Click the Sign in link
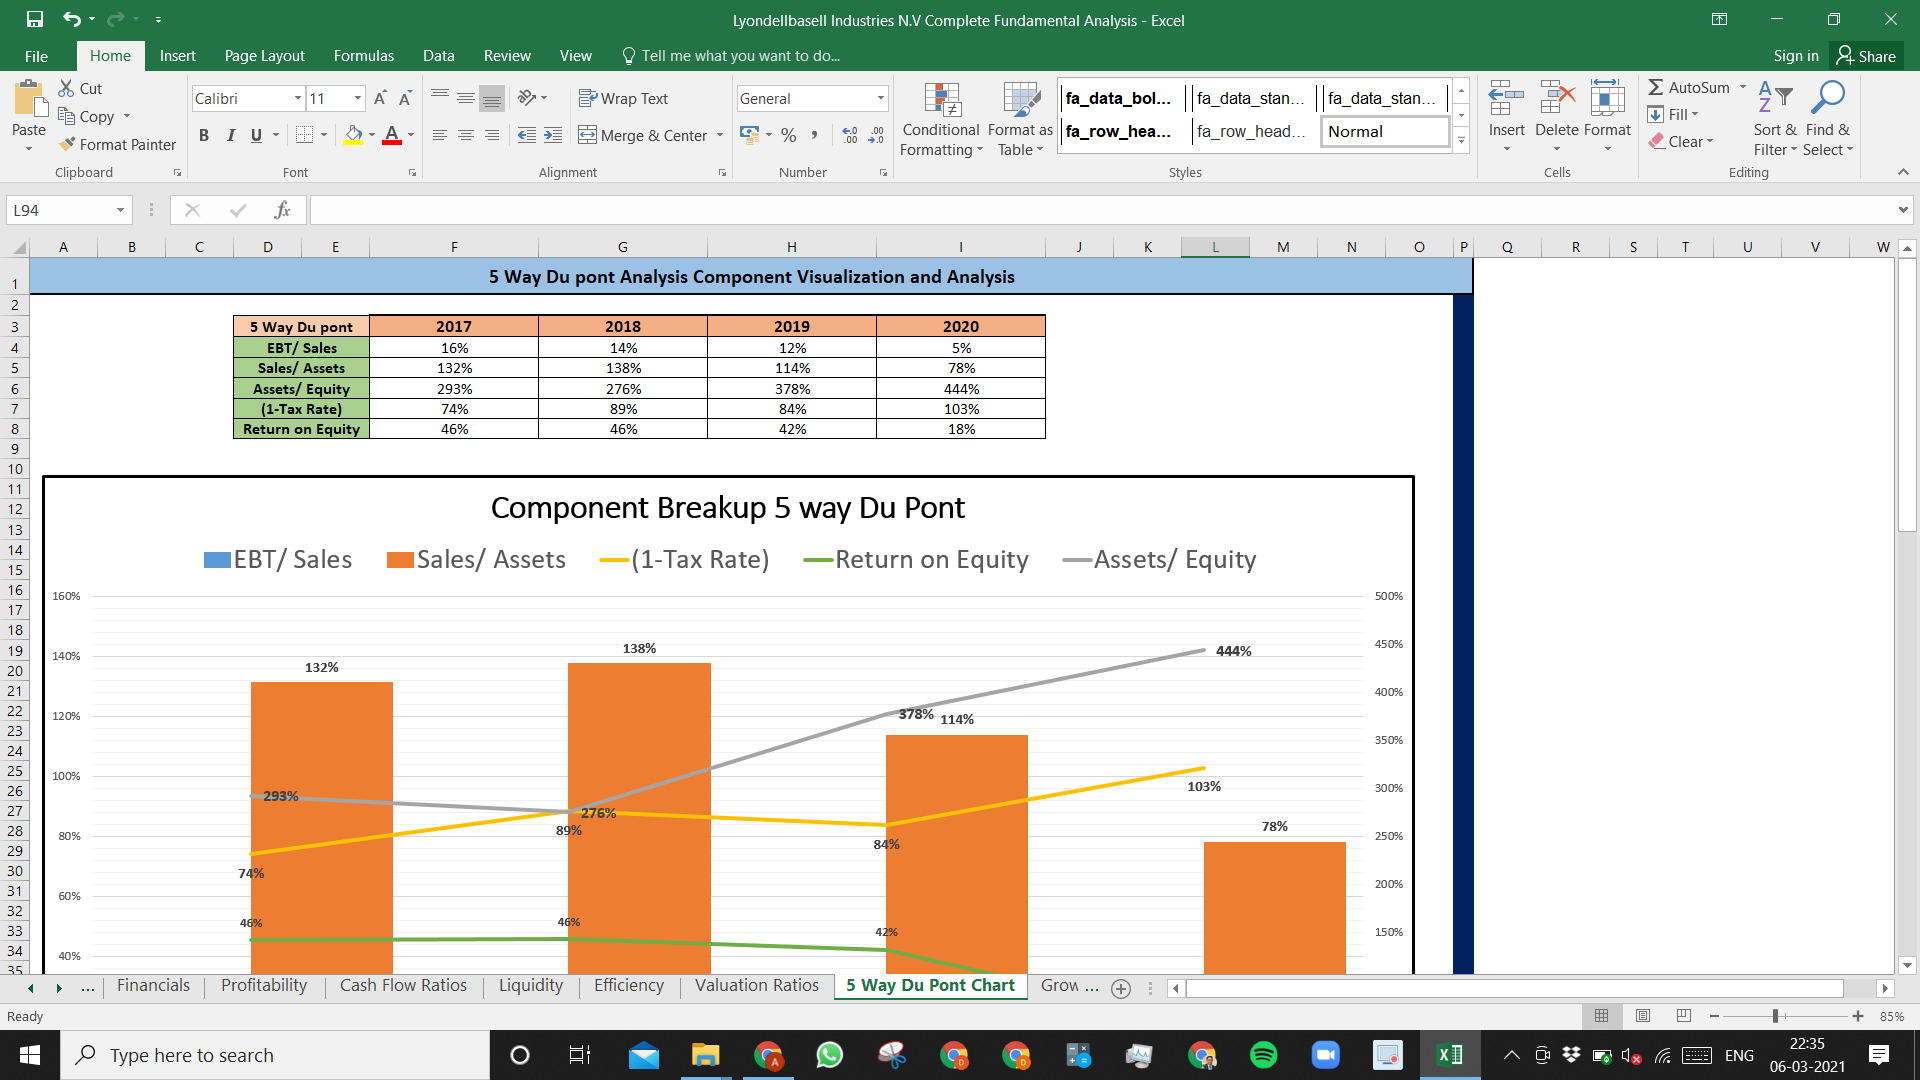Image resolution: width=1920 pixels, height=1080 pixels. pos(1796,56)
